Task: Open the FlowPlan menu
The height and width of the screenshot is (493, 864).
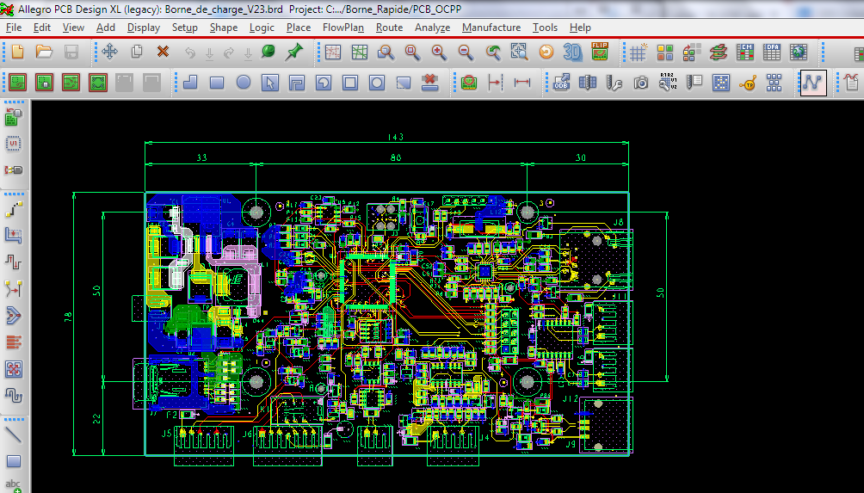Action: pos(343,28)
